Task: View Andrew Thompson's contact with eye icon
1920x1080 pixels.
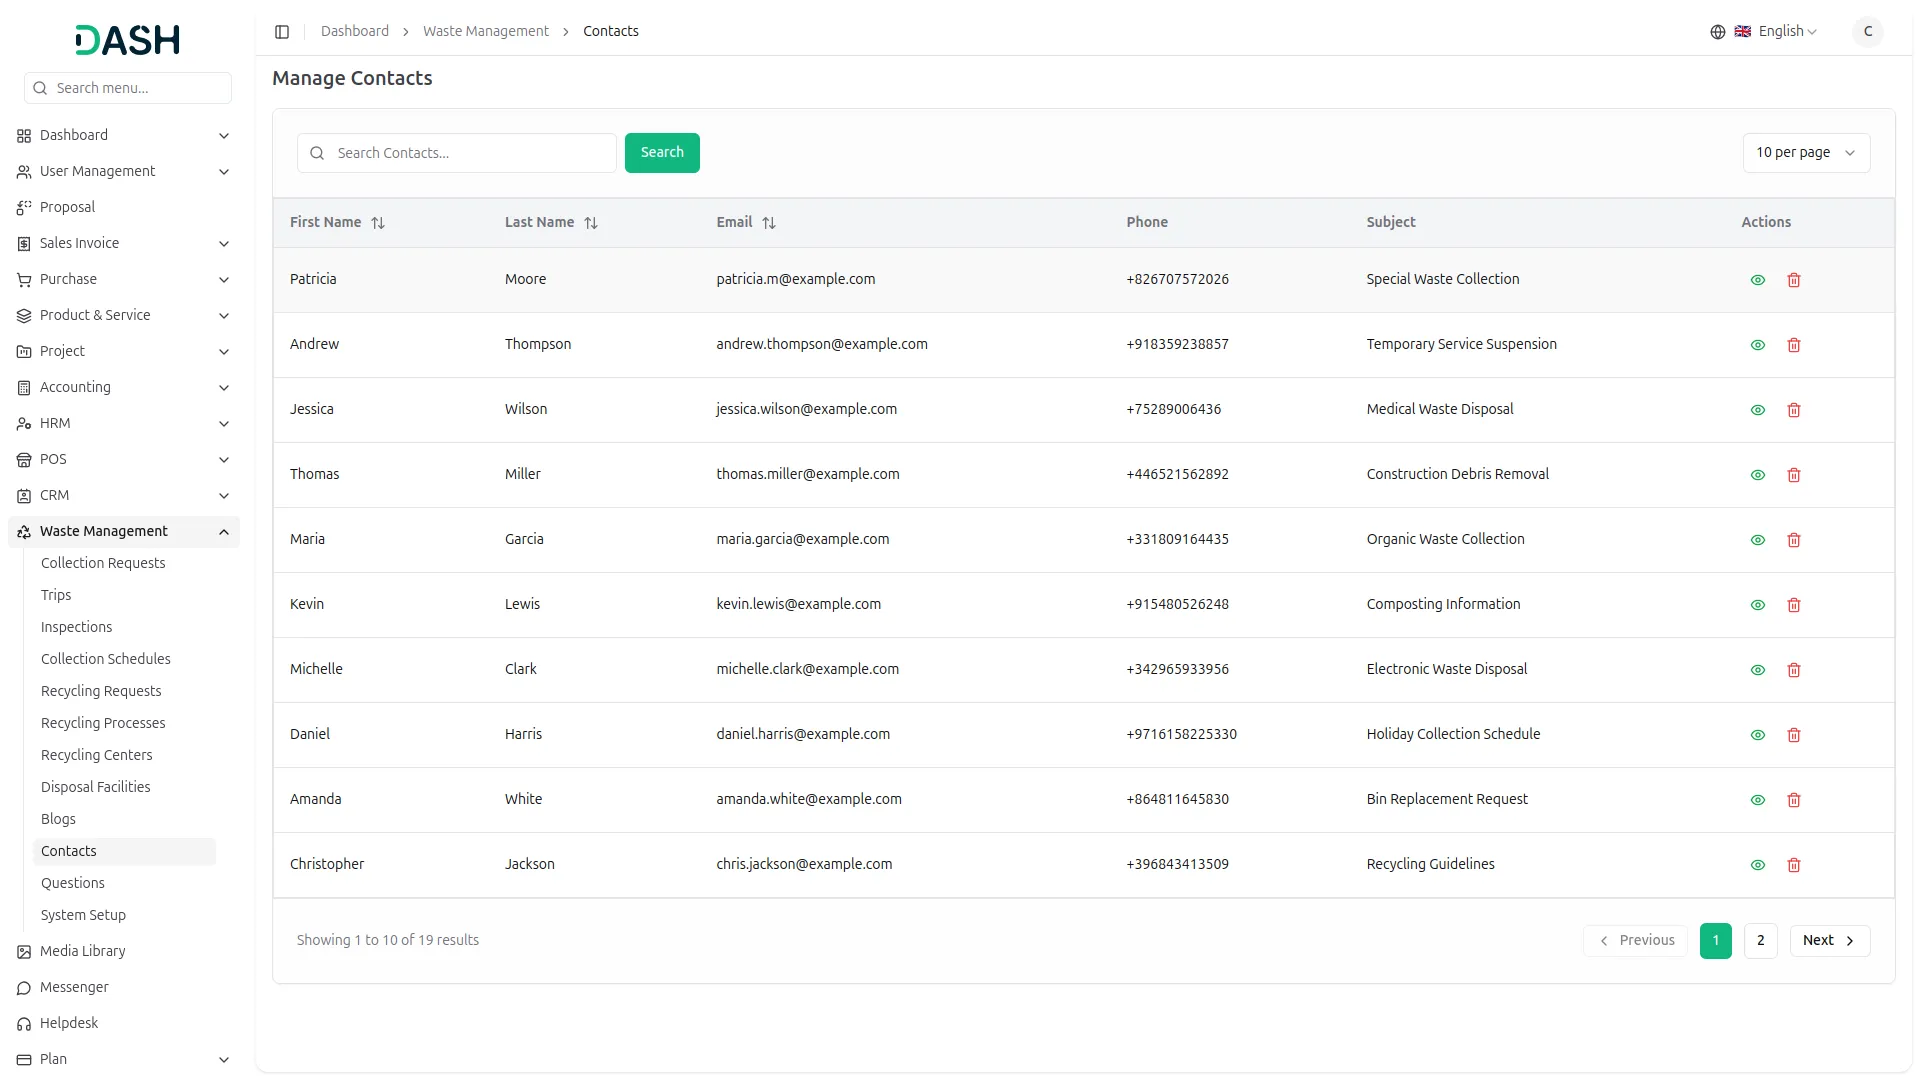Action: [x=1757, y=345]
